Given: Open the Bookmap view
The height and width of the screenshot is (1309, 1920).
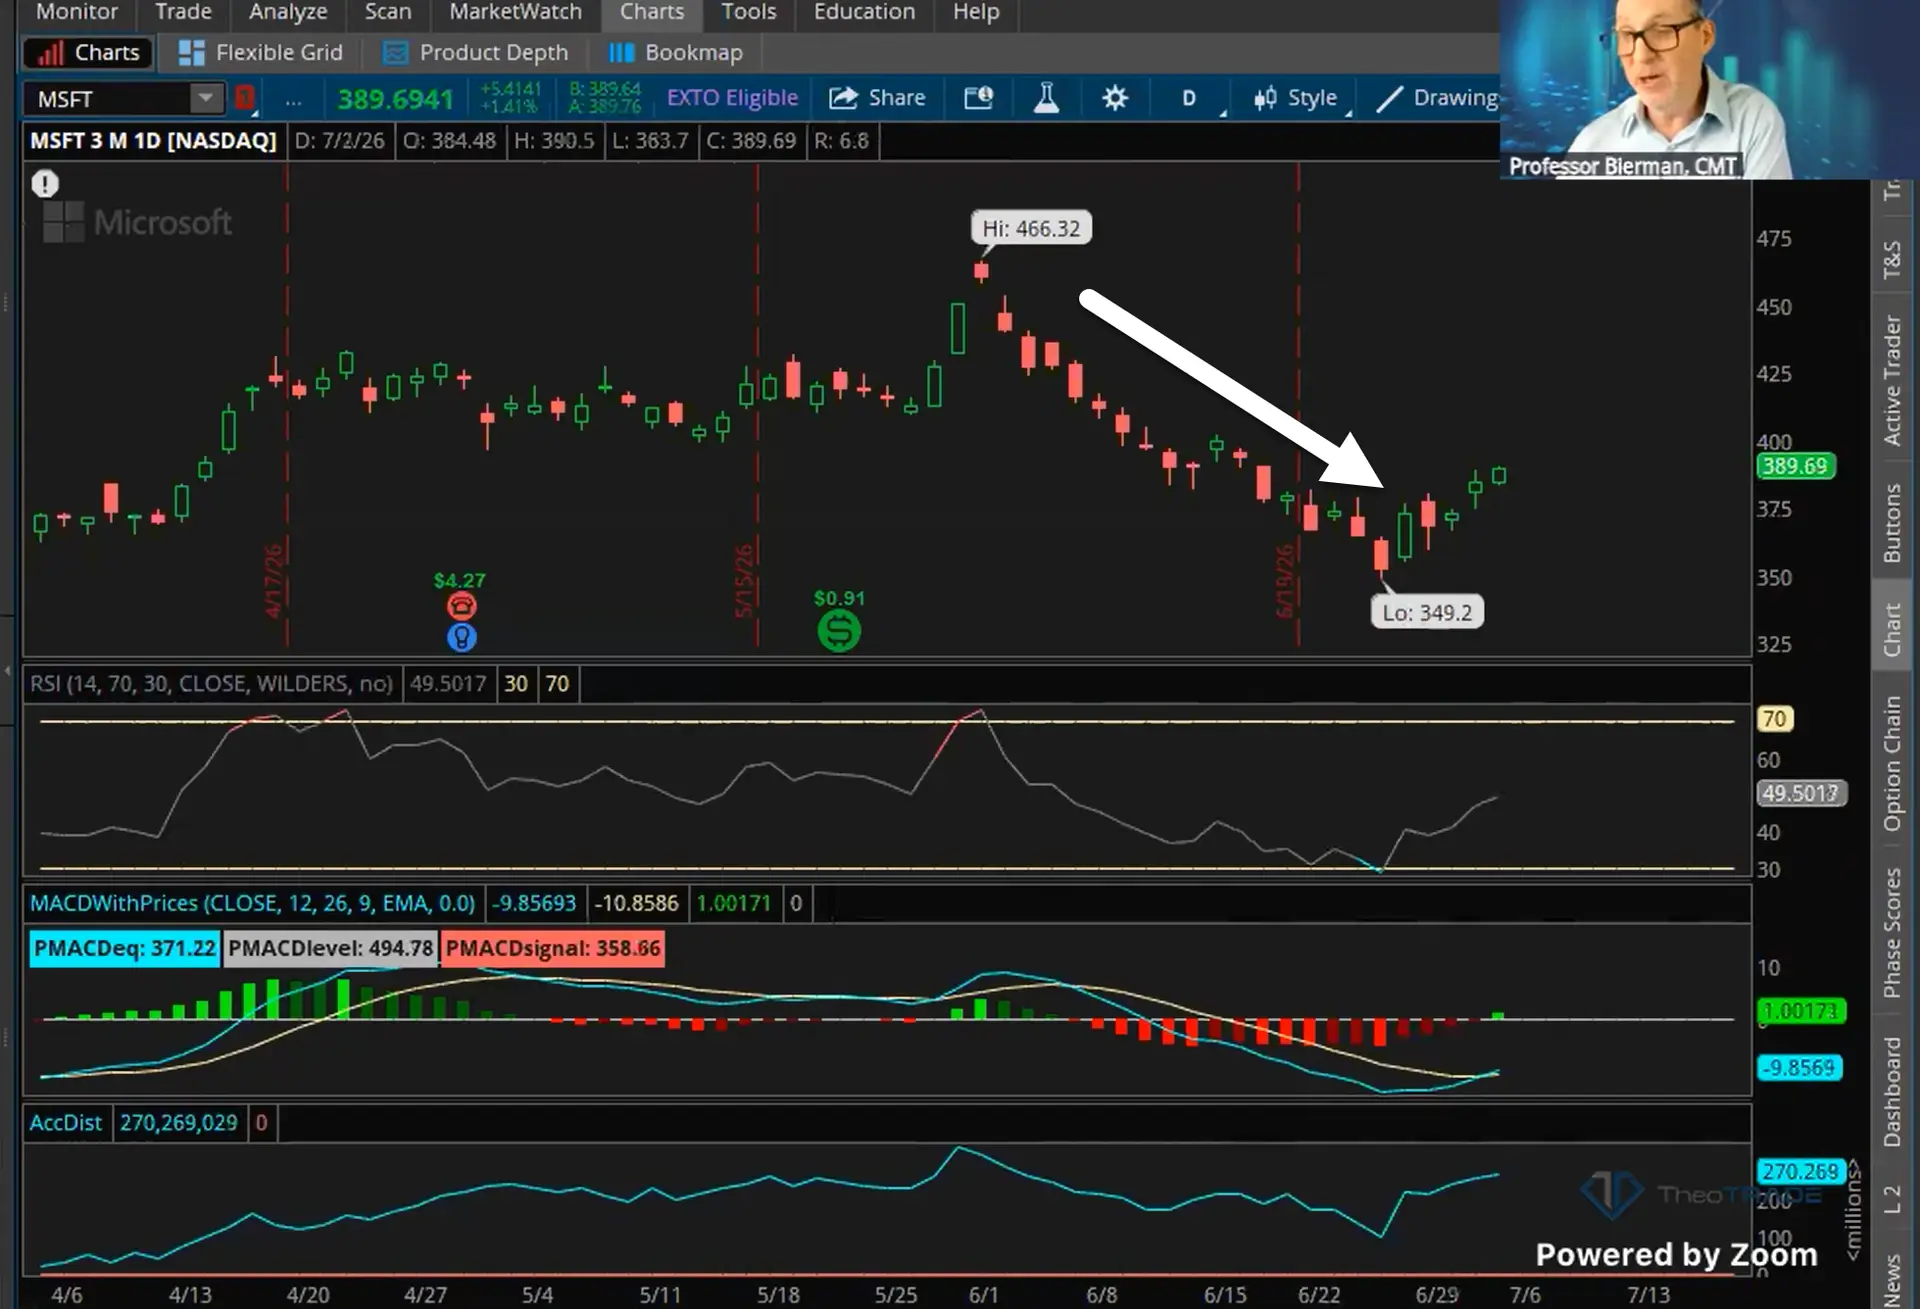Looking at the screenshot, I should pyautogui.click(x=676, y=53).
